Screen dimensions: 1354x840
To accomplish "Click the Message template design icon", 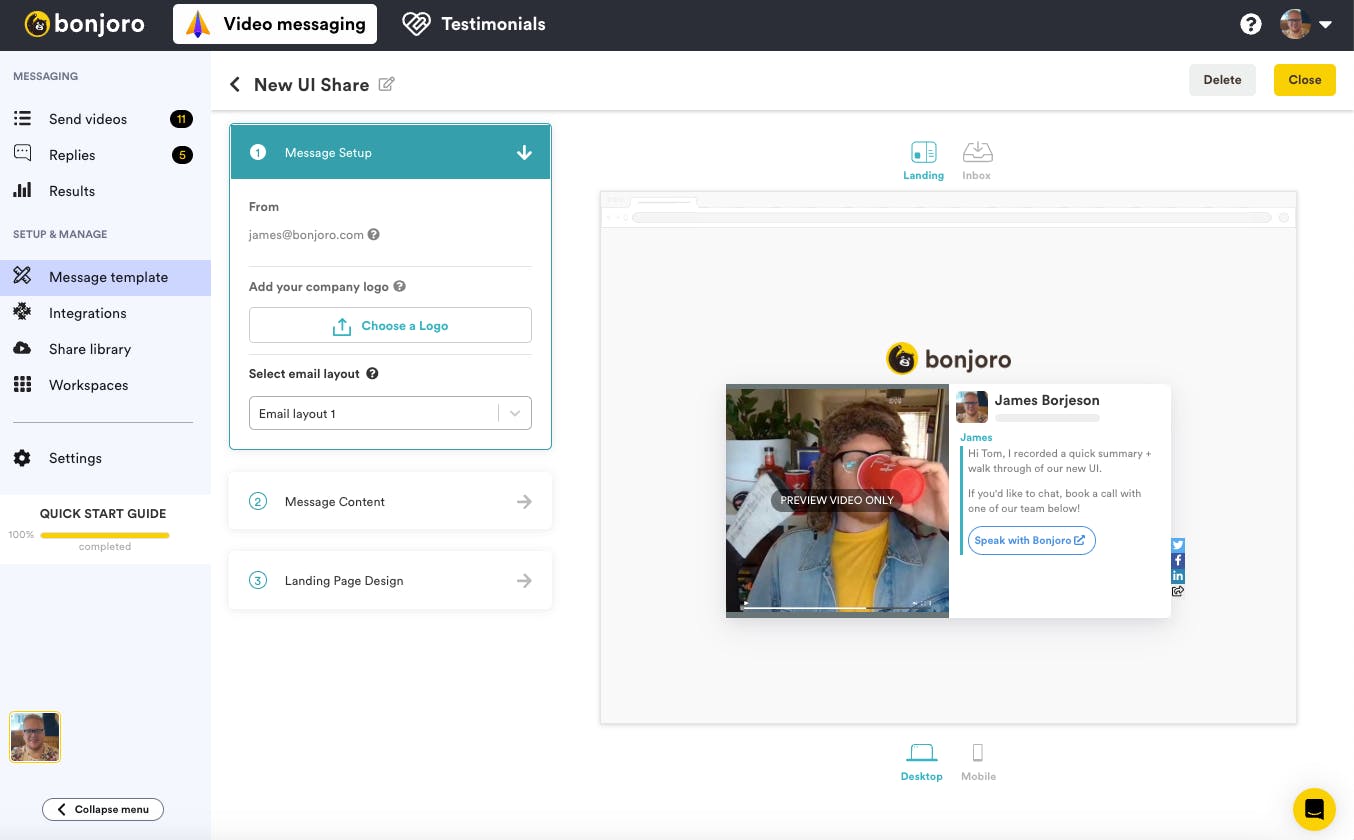I will [22, 276].
